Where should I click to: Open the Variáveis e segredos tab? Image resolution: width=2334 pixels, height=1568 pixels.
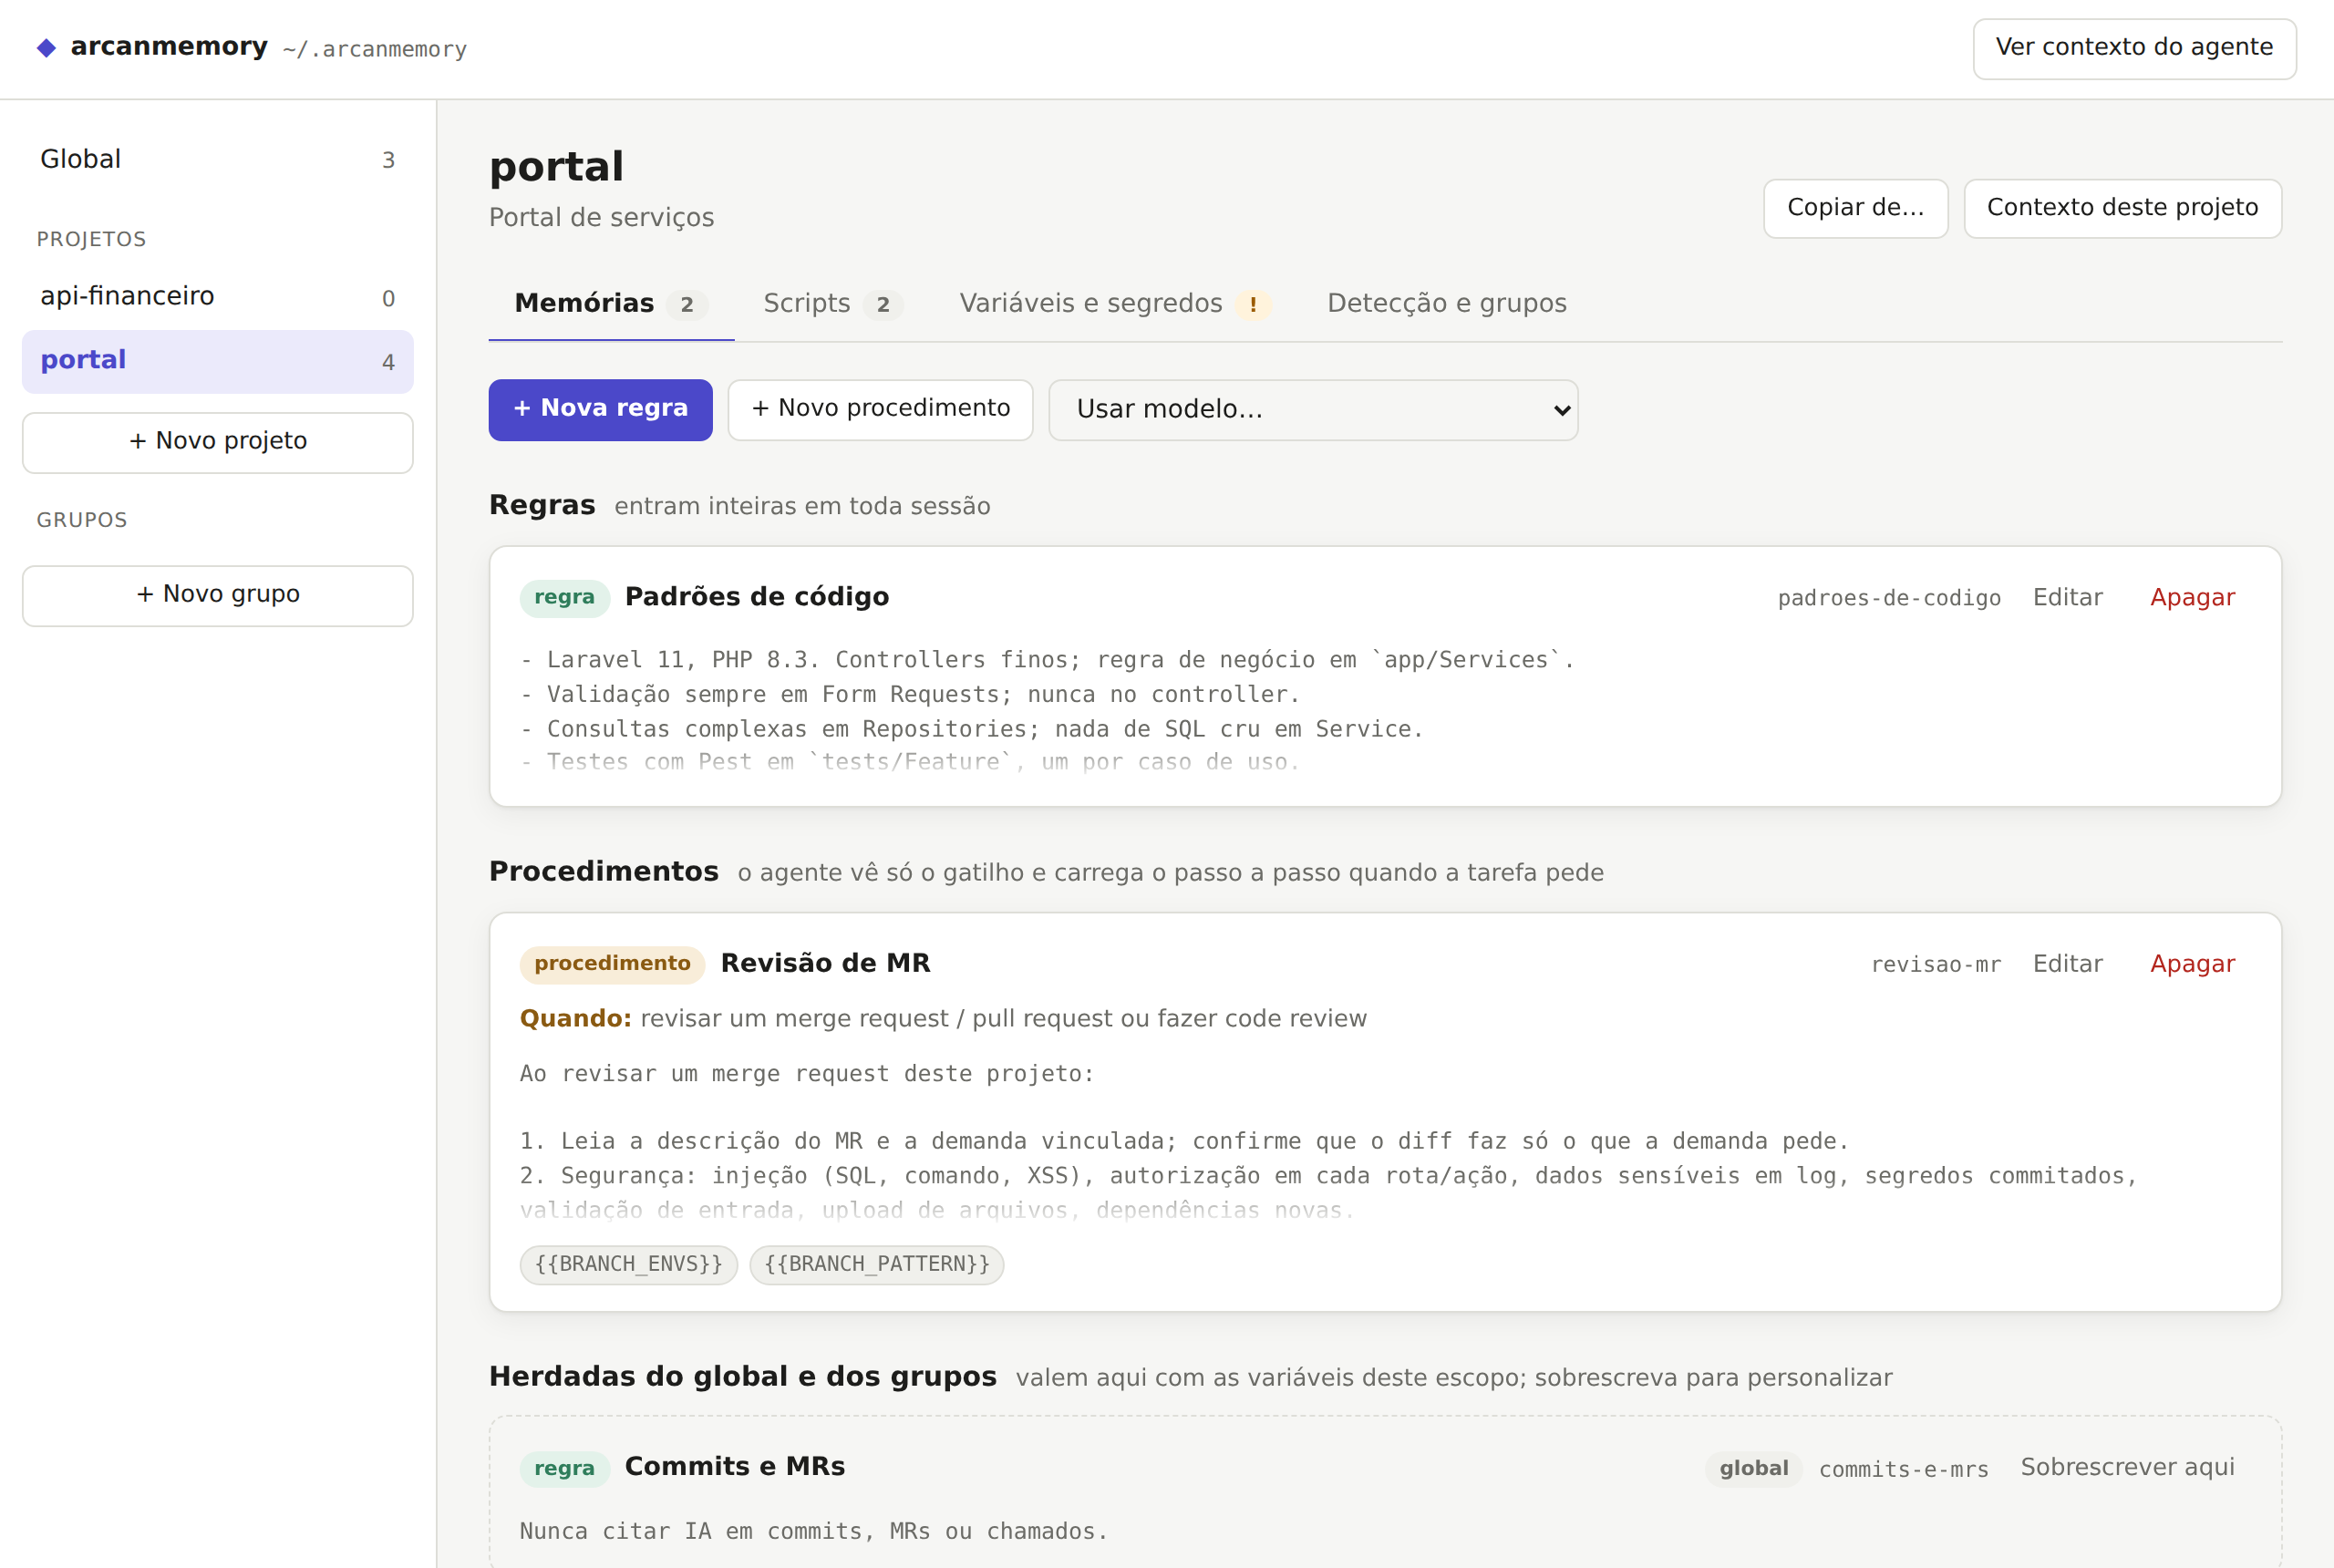1115,304
